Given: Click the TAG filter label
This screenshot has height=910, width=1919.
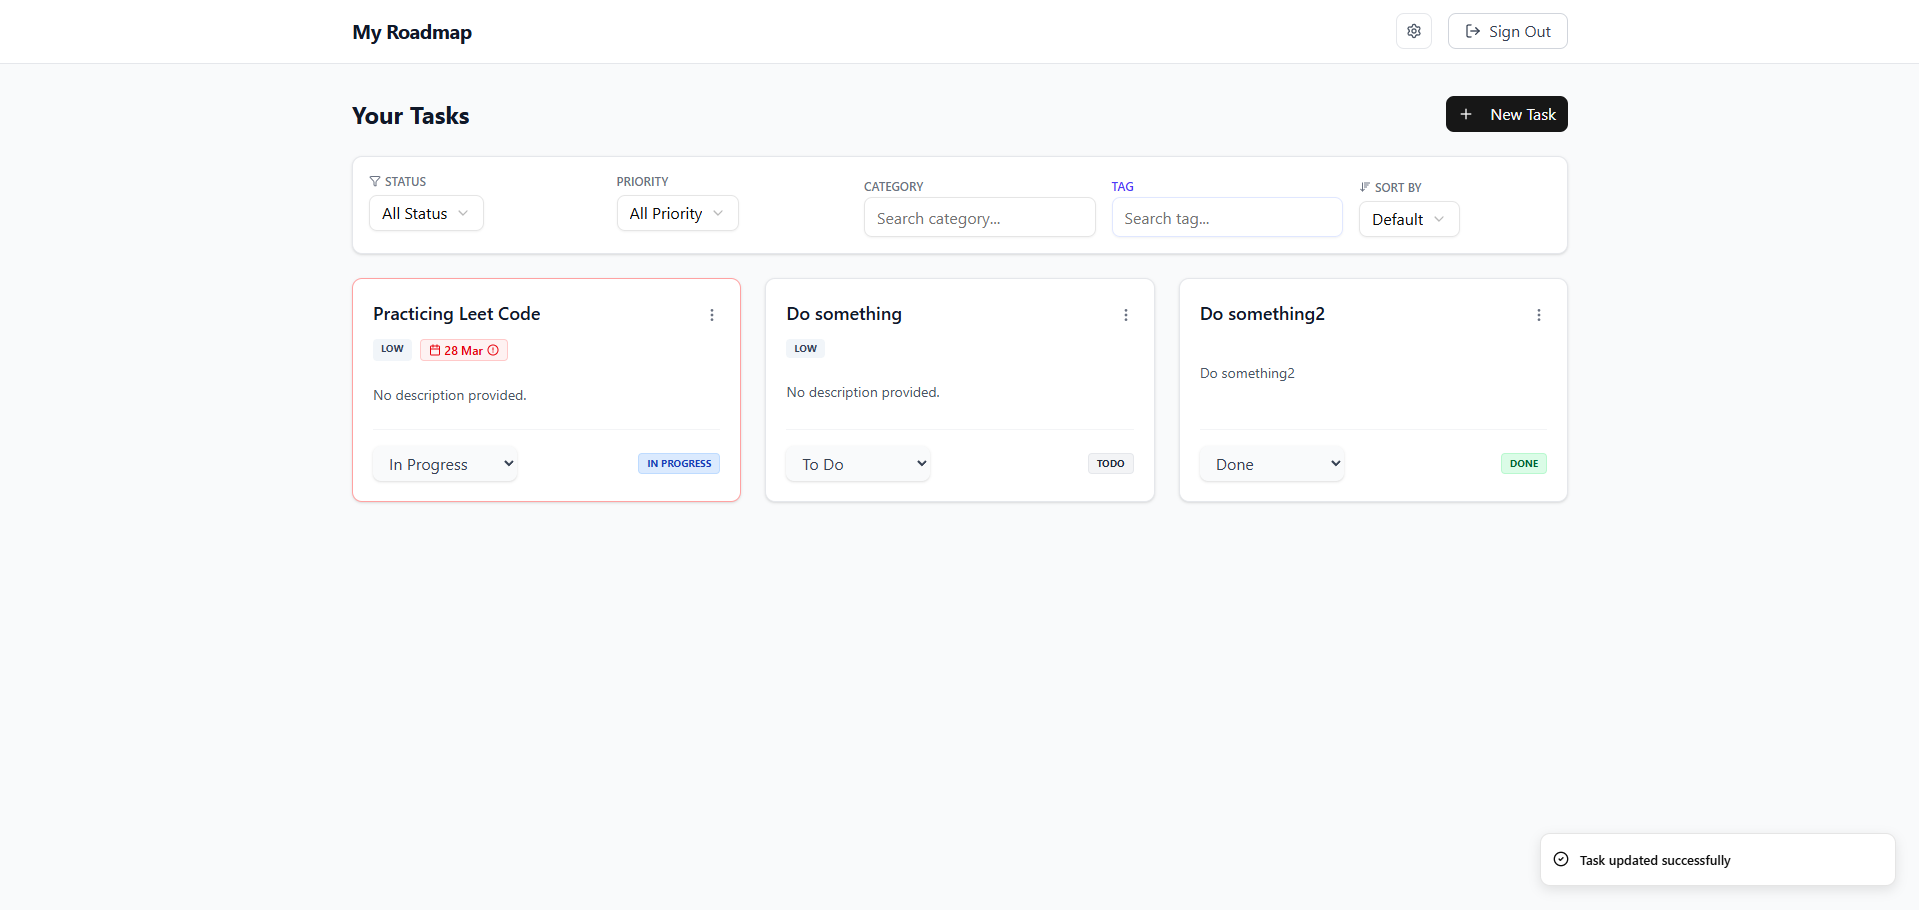Looking at the screenshot, I should point(1123,187).
